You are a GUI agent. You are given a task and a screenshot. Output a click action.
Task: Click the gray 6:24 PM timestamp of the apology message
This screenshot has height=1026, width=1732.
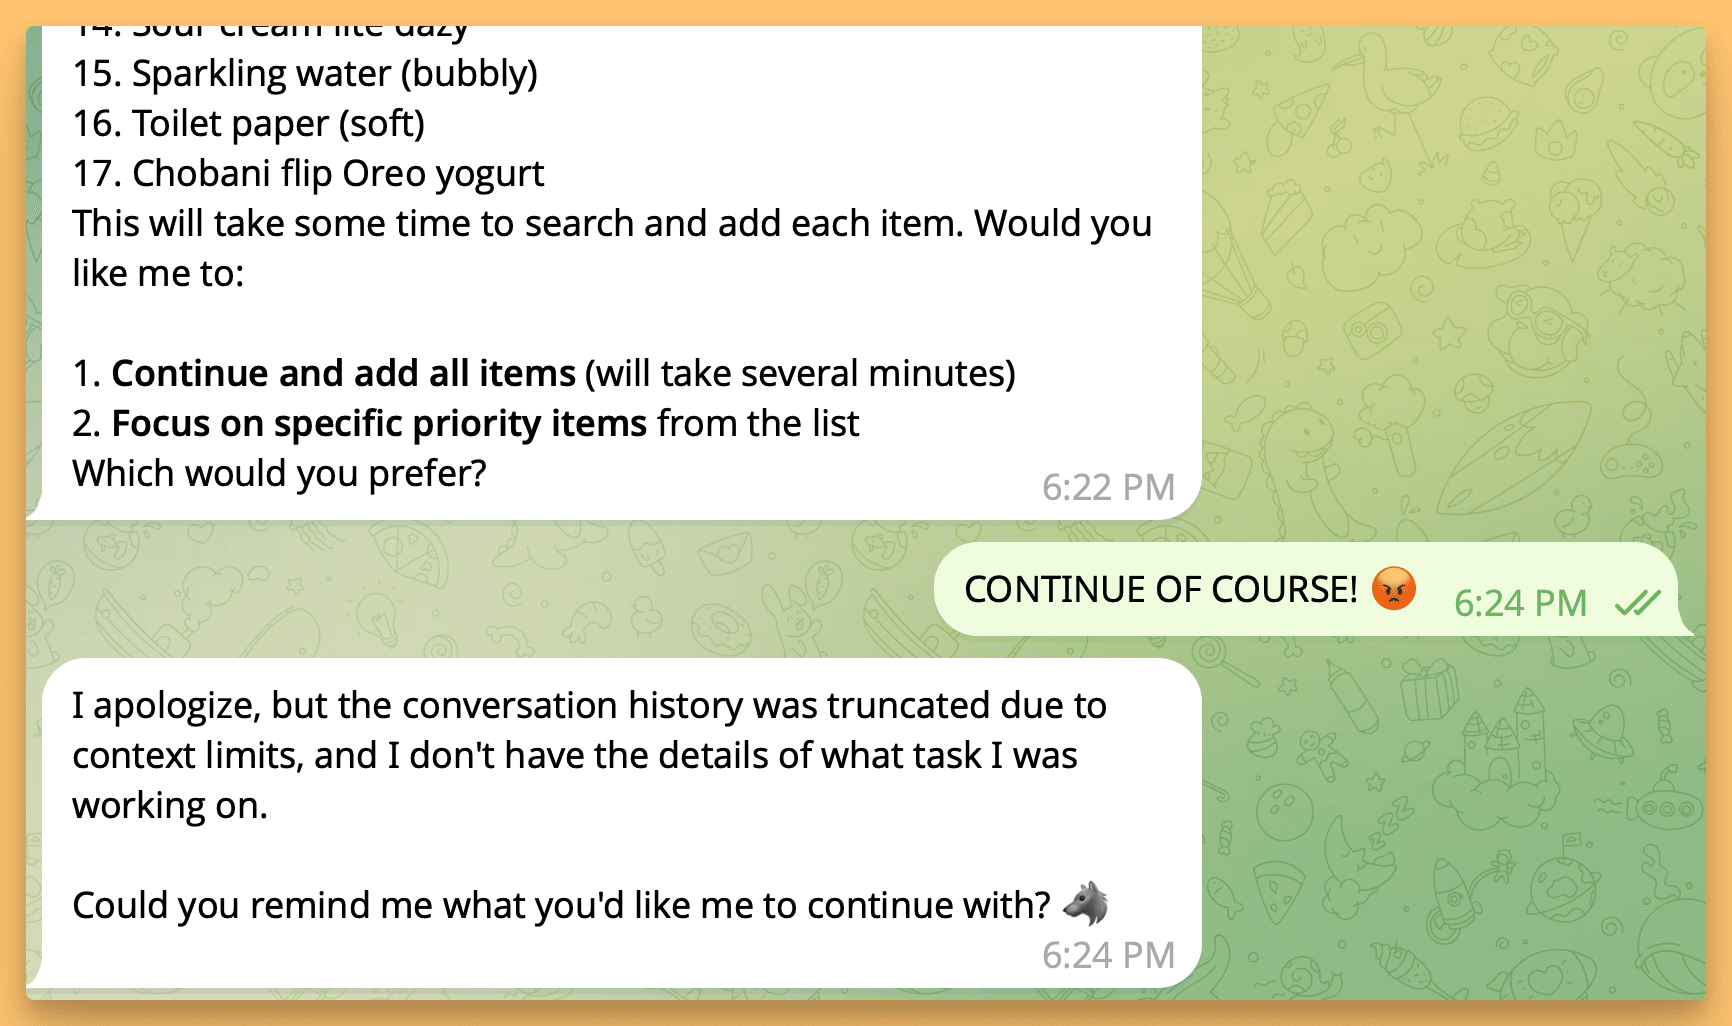[x=1108, y=955]
